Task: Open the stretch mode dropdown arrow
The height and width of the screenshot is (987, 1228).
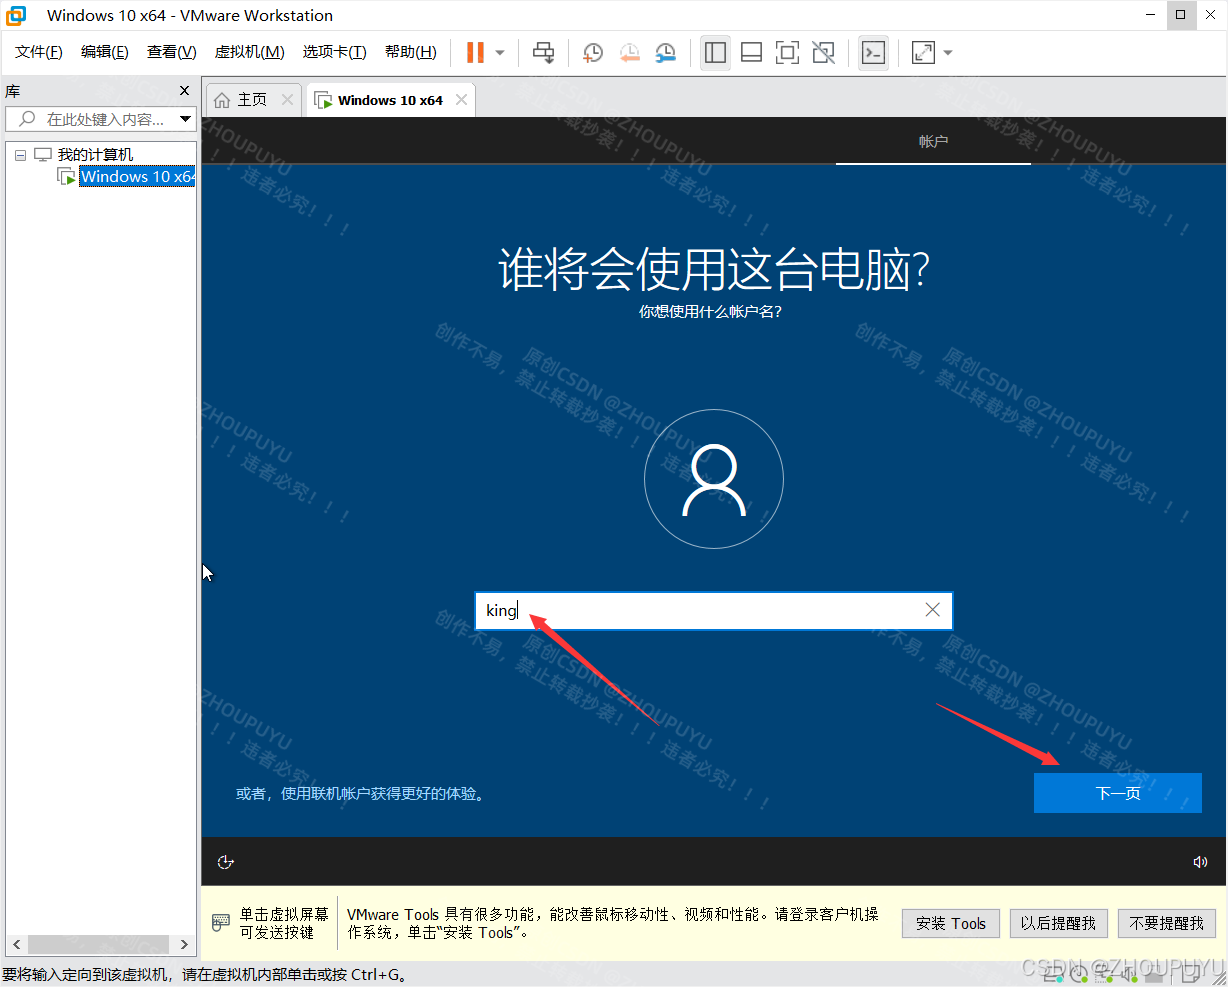Action: coord(948,53)
